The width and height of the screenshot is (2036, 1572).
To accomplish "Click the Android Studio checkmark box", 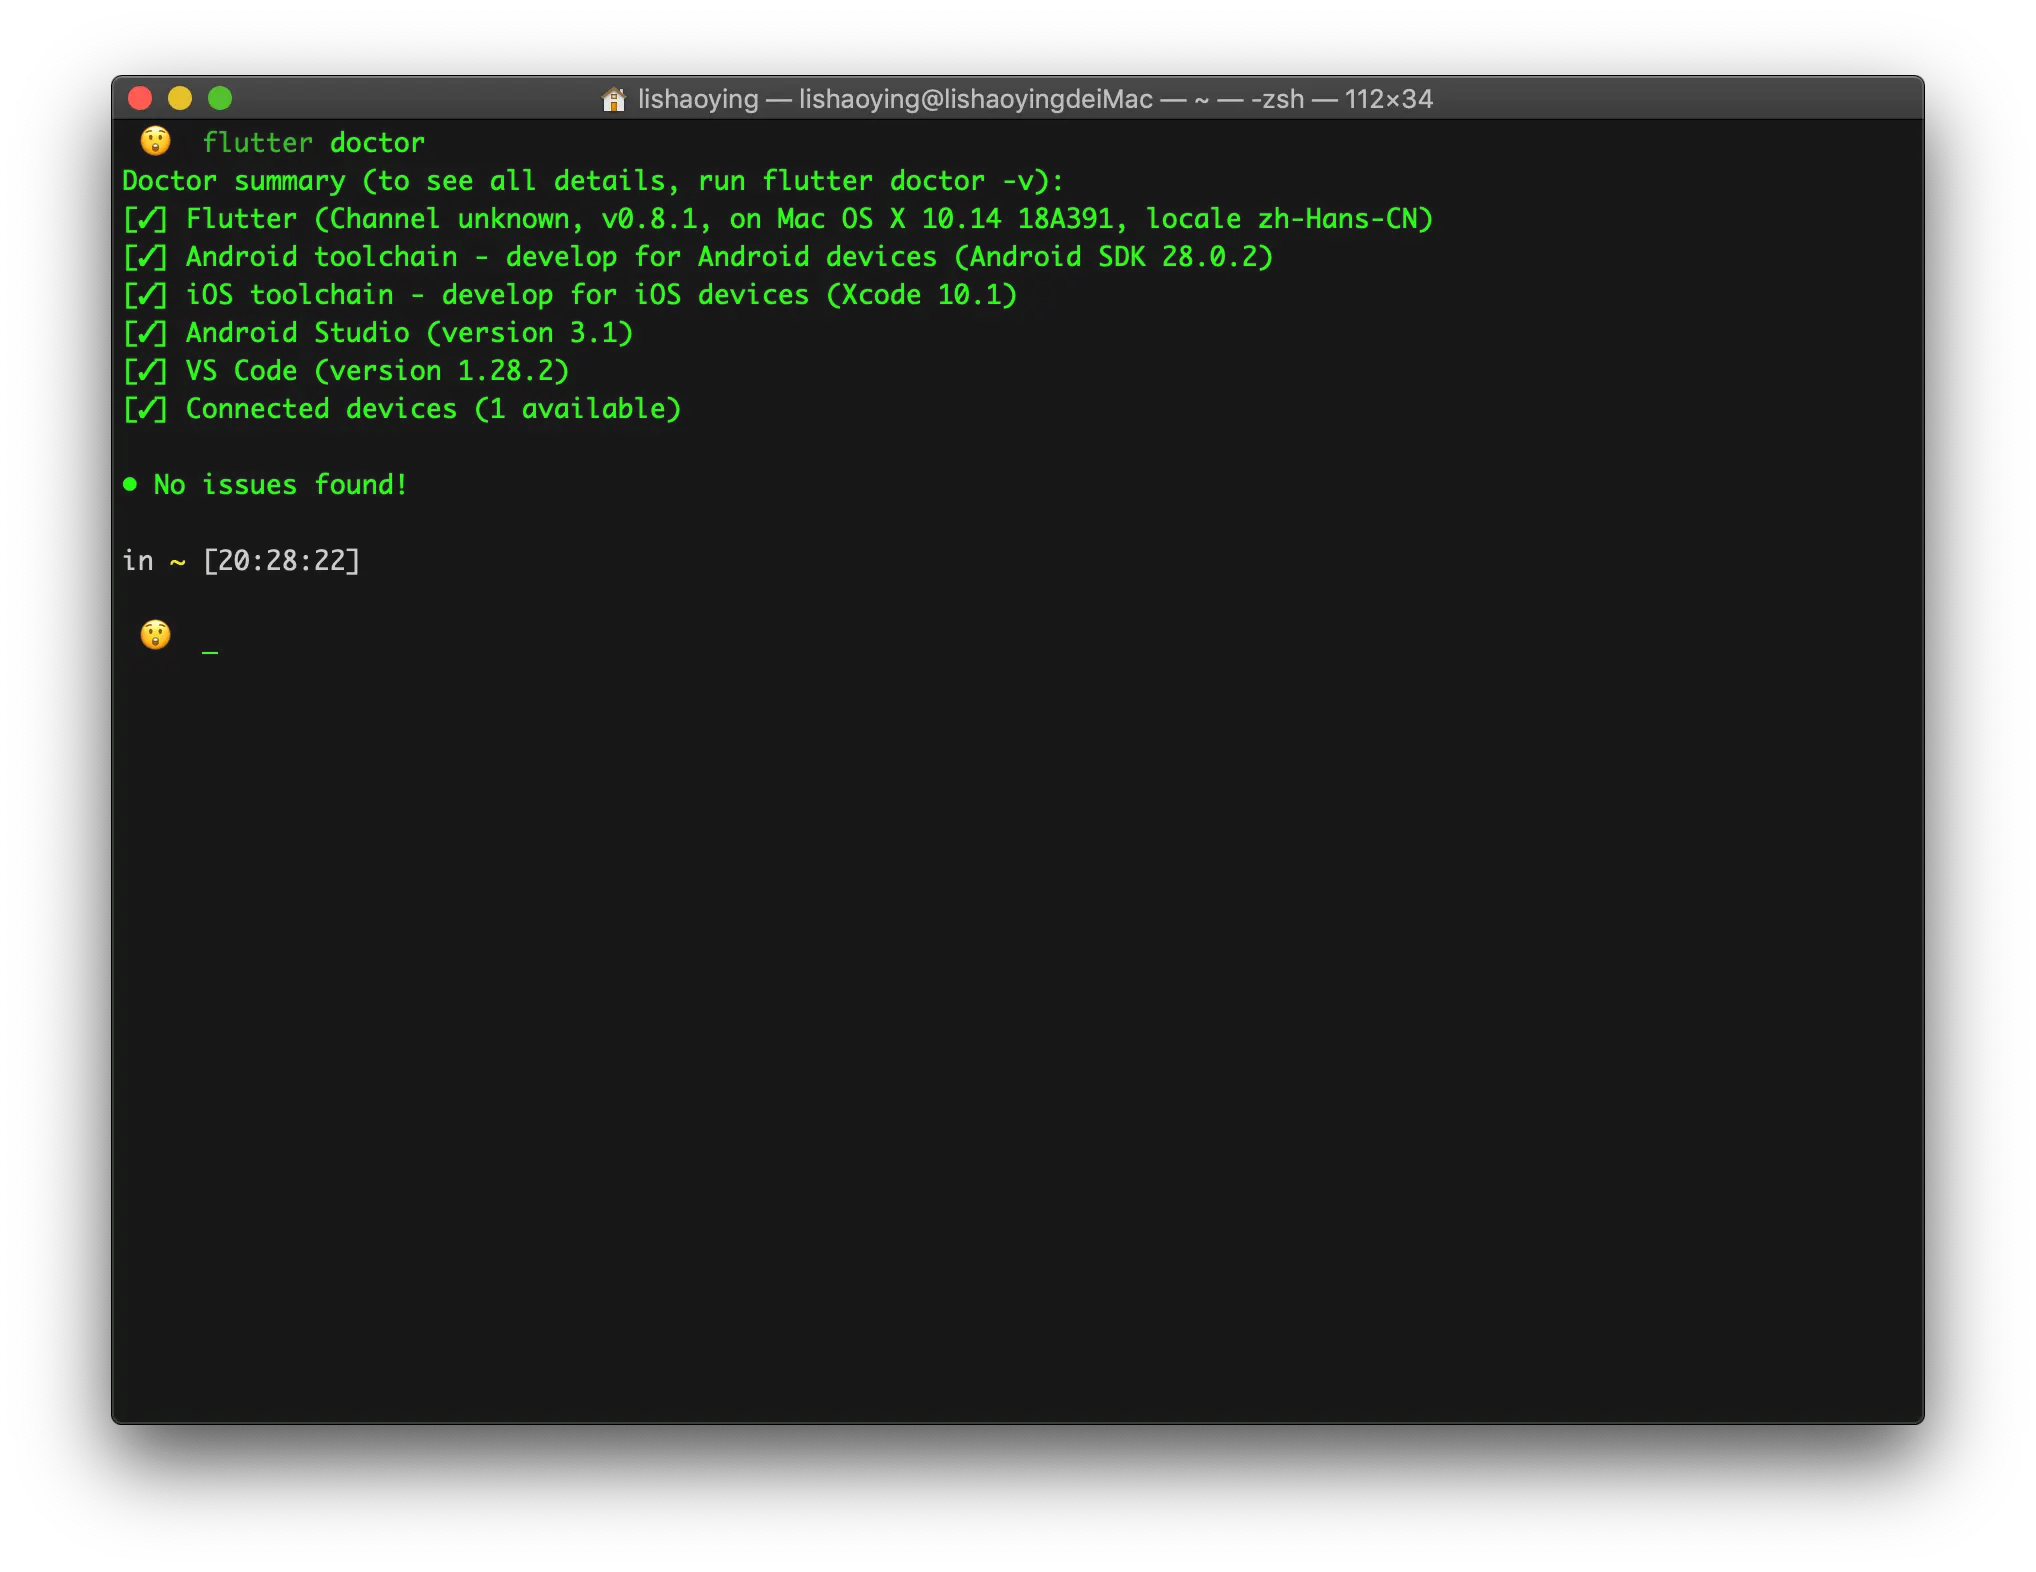I will point(146,333).
